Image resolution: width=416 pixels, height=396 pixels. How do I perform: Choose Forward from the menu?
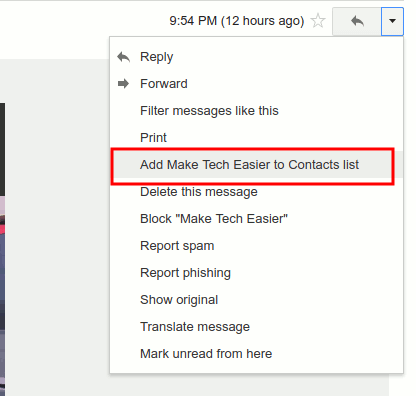point(256,84)
